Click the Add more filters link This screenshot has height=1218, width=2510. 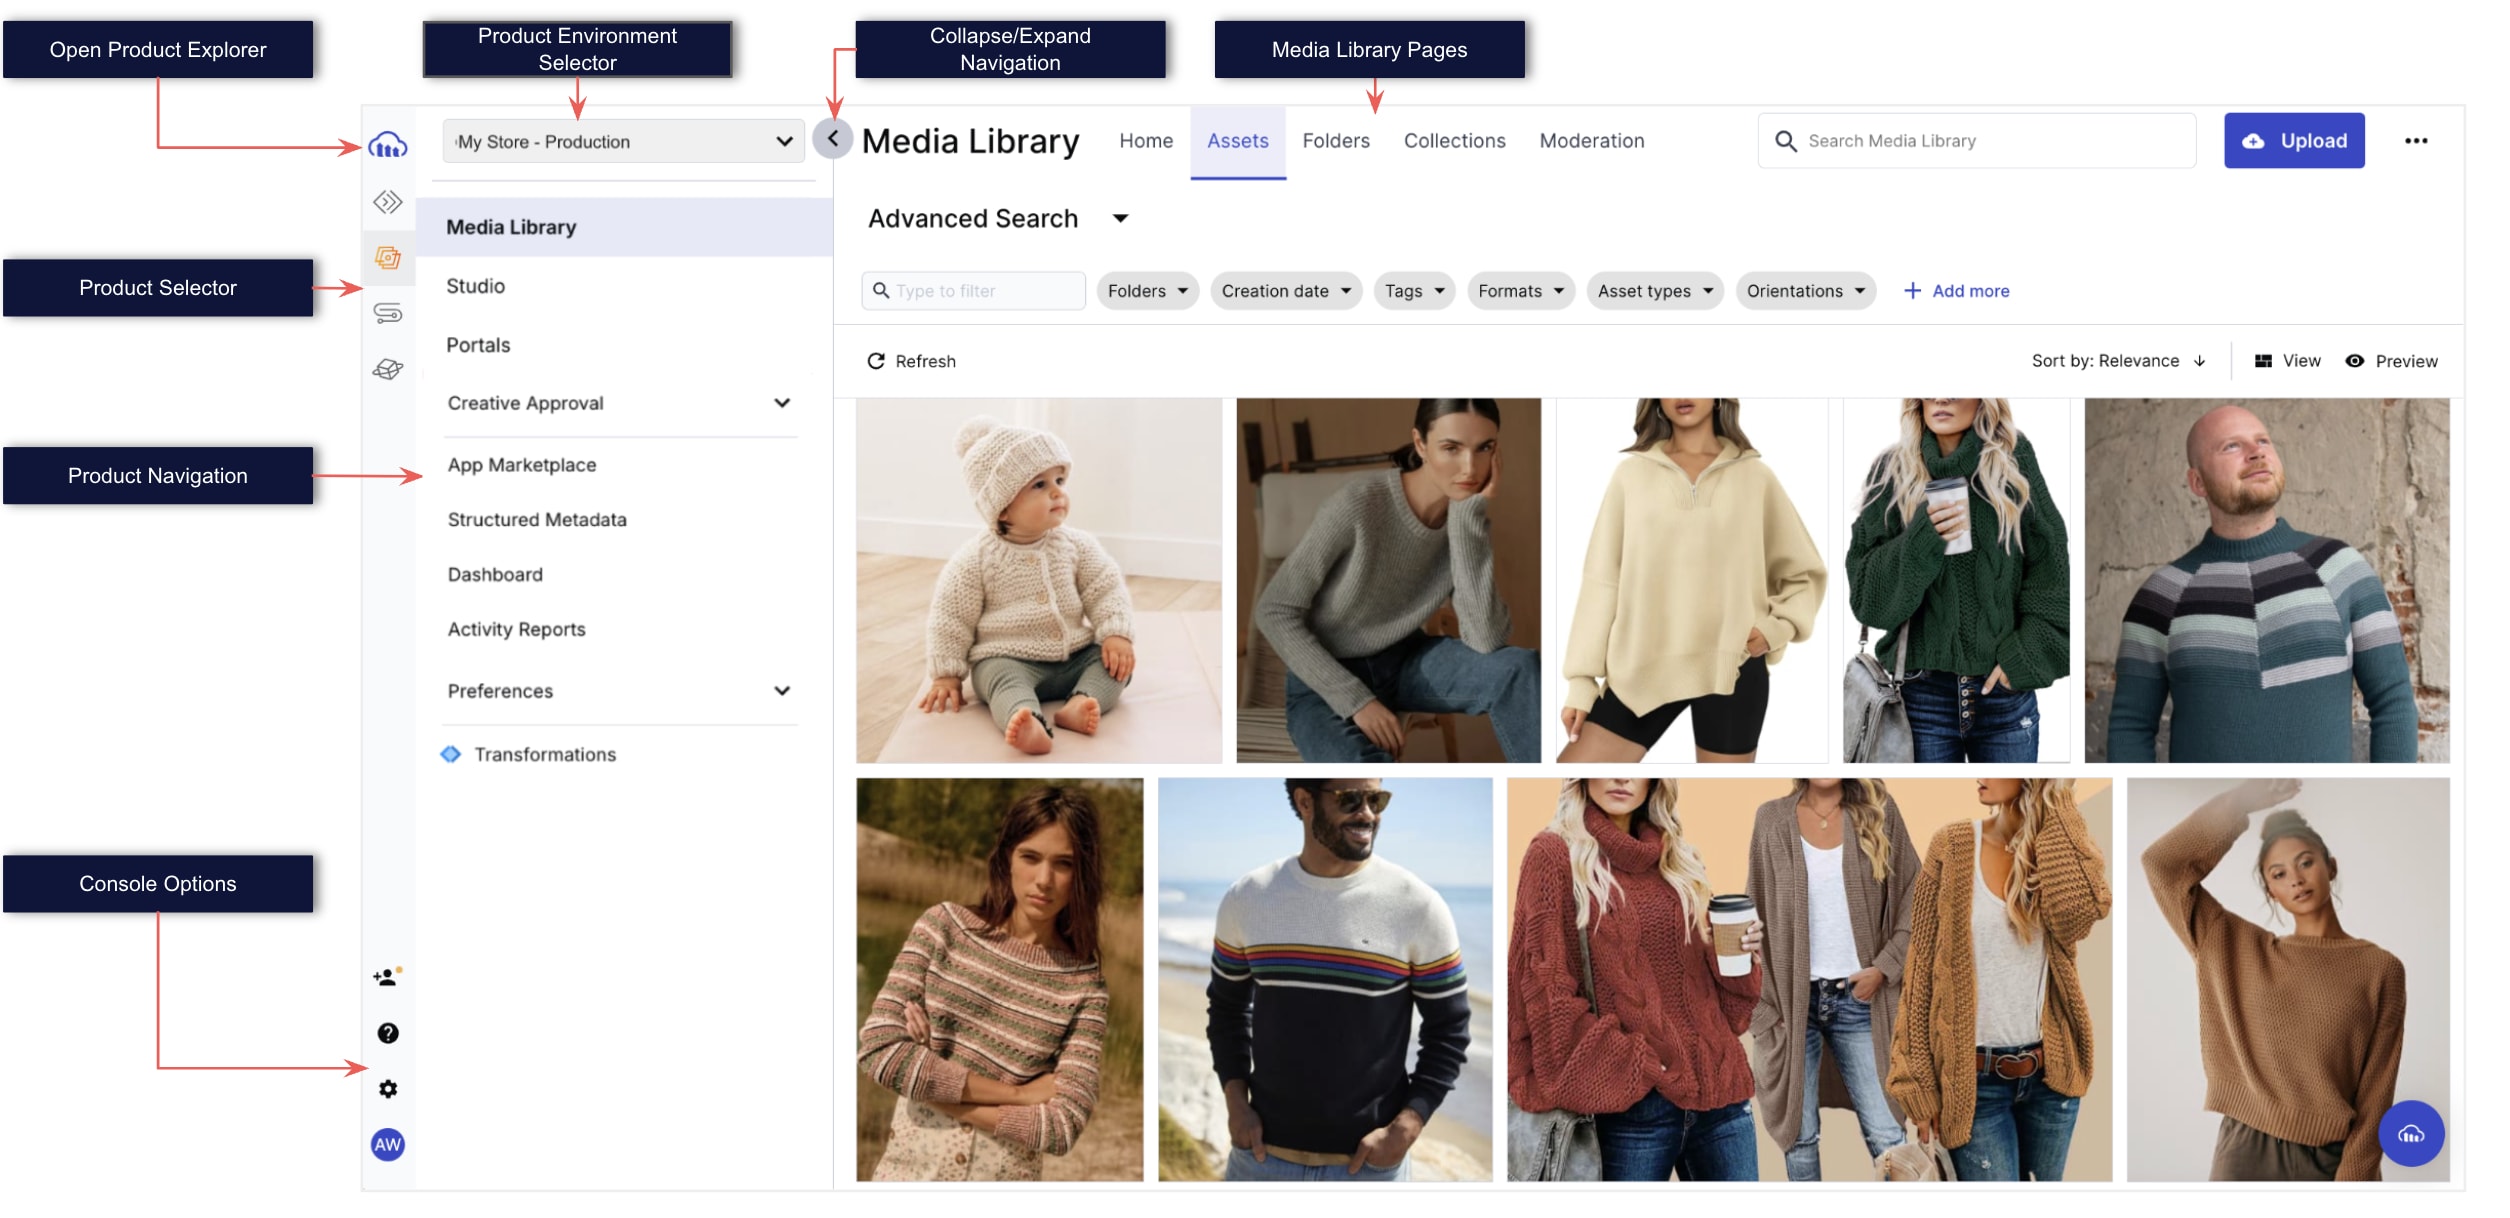click(1955, 291)
